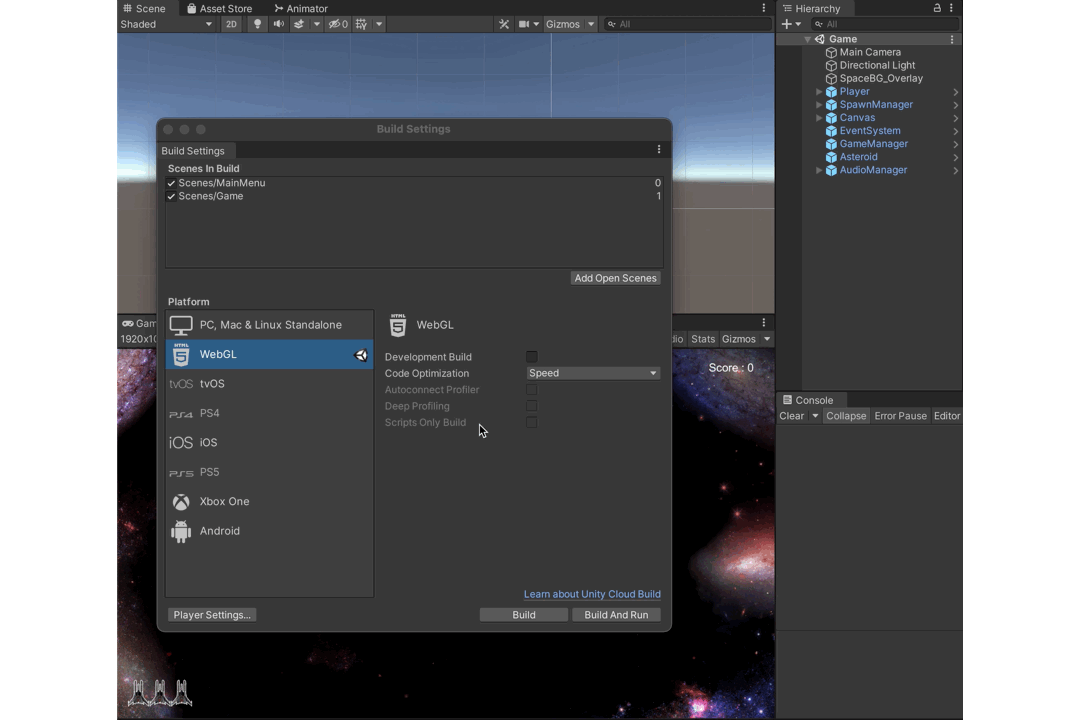Expand the Player object in Hierarchy
Viewport: 1080px width, 720px height.
pyautogui.click(x=819, y=92)
